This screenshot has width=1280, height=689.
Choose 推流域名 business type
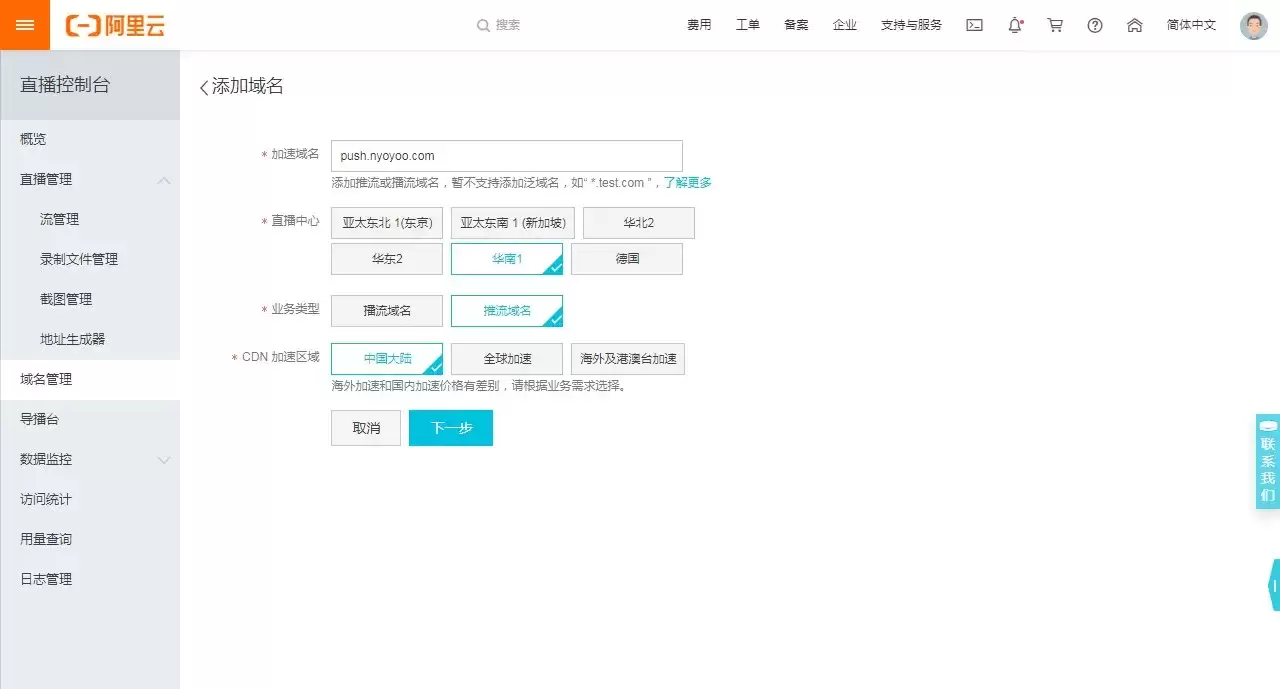pyautogui.click(x=507, y=311)
